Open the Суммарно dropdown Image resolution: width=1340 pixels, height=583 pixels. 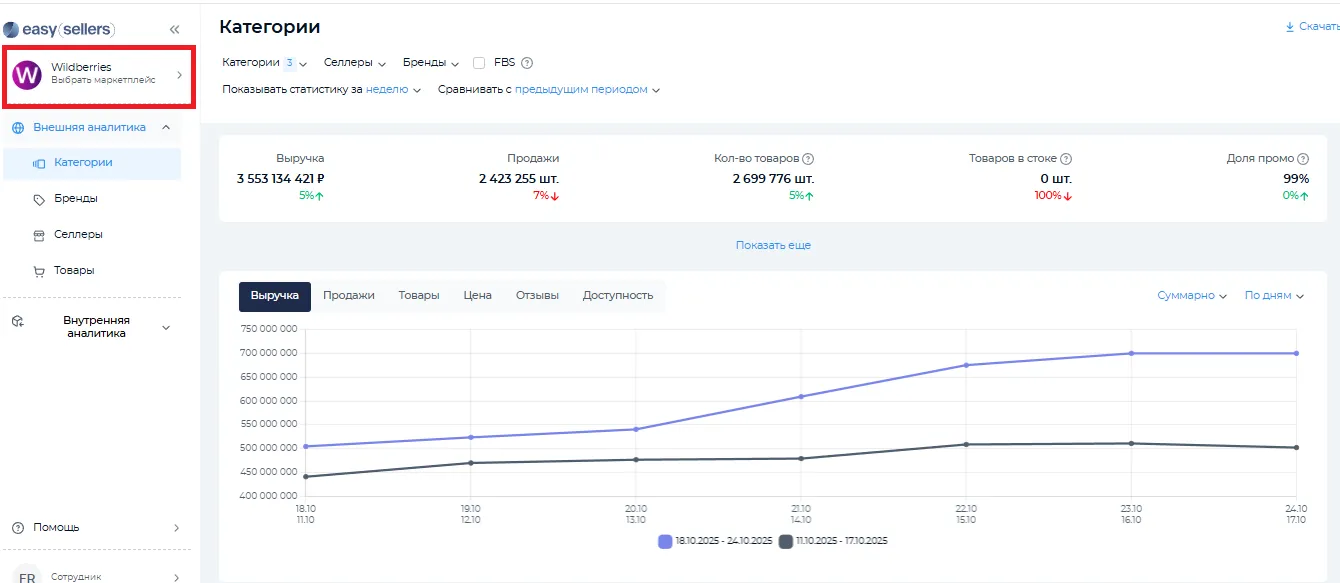1191,296
